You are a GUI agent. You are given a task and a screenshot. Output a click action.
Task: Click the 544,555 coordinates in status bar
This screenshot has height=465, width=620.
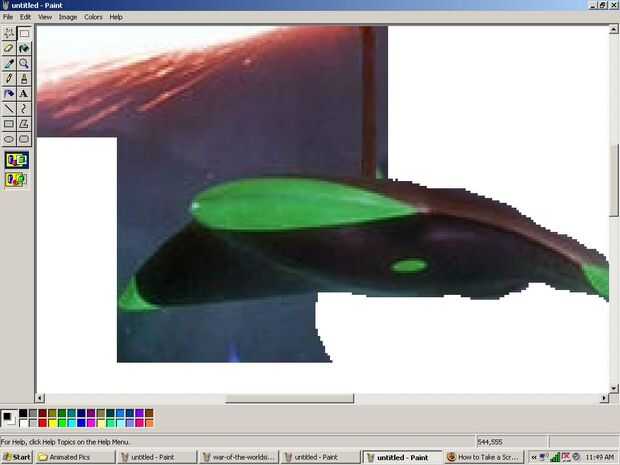tap(490, 442)
